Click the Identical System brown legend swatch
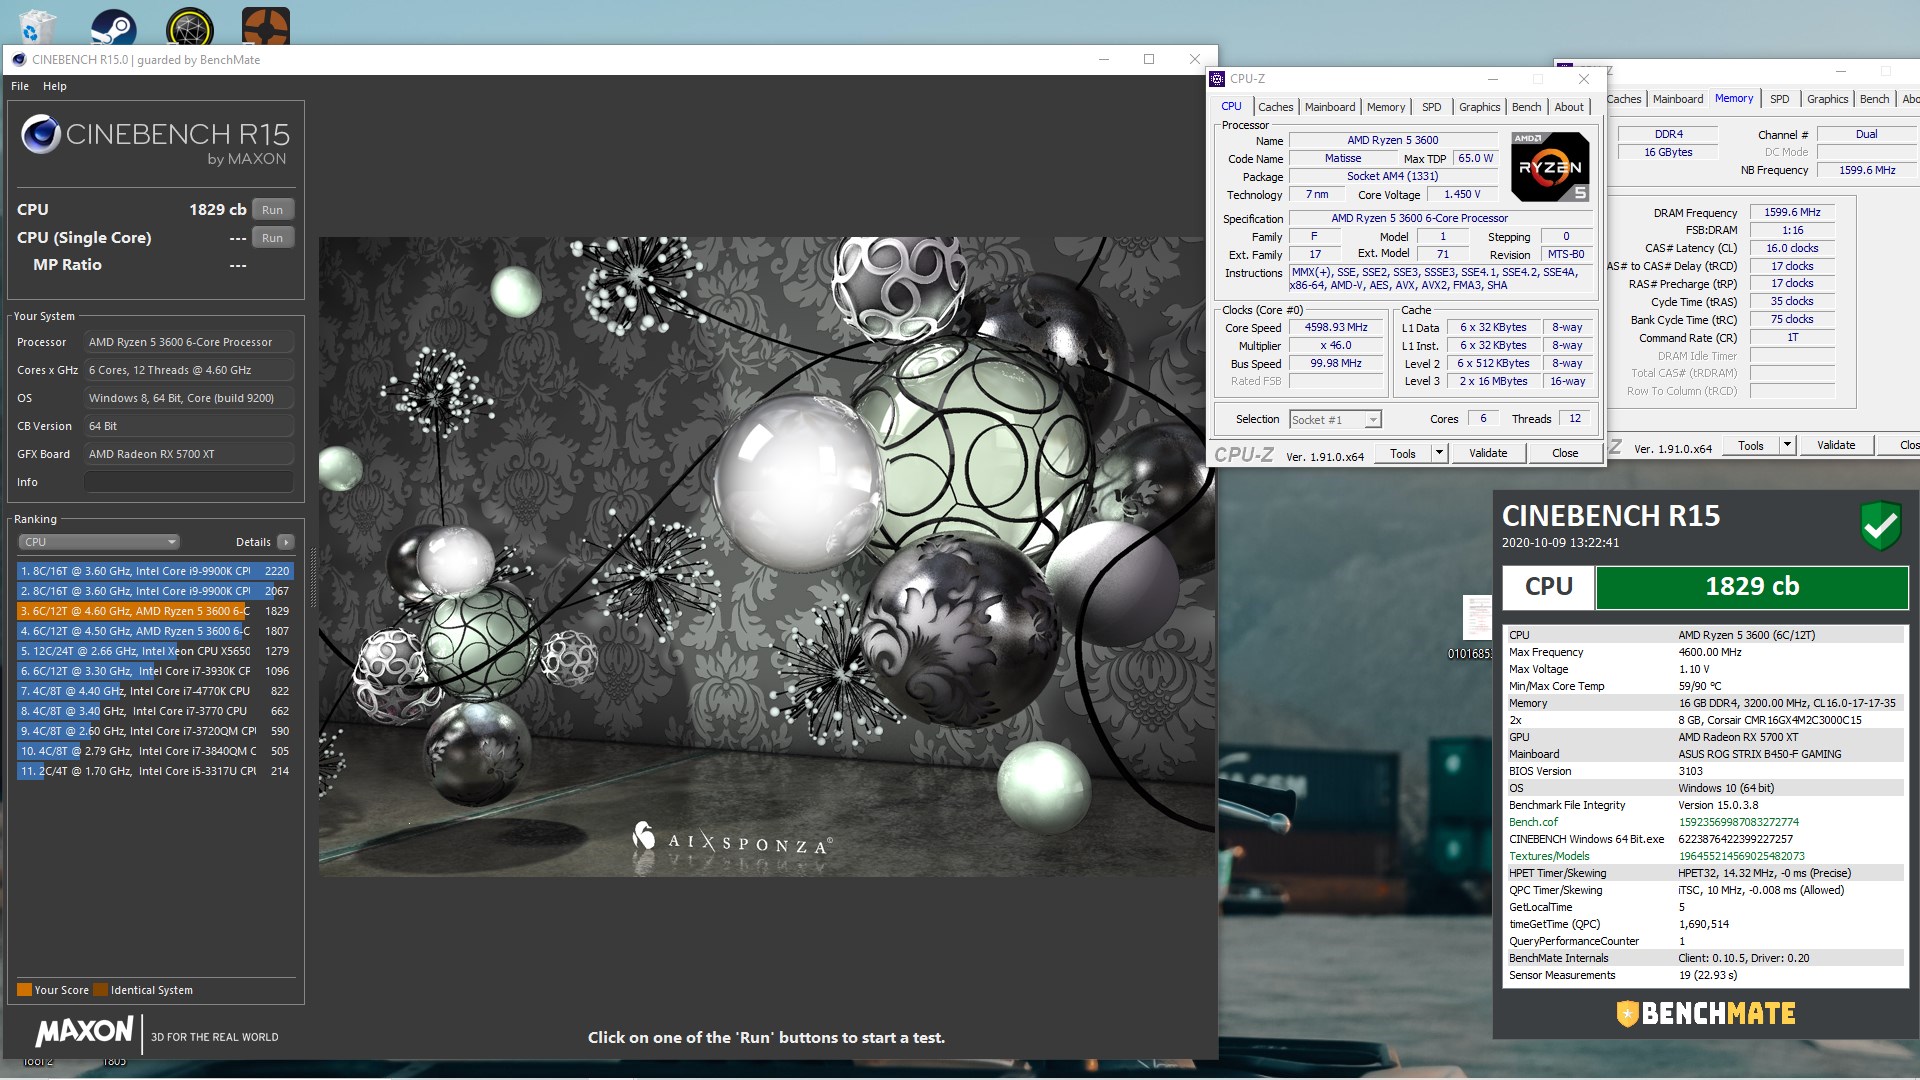 (x=100, y=990)
